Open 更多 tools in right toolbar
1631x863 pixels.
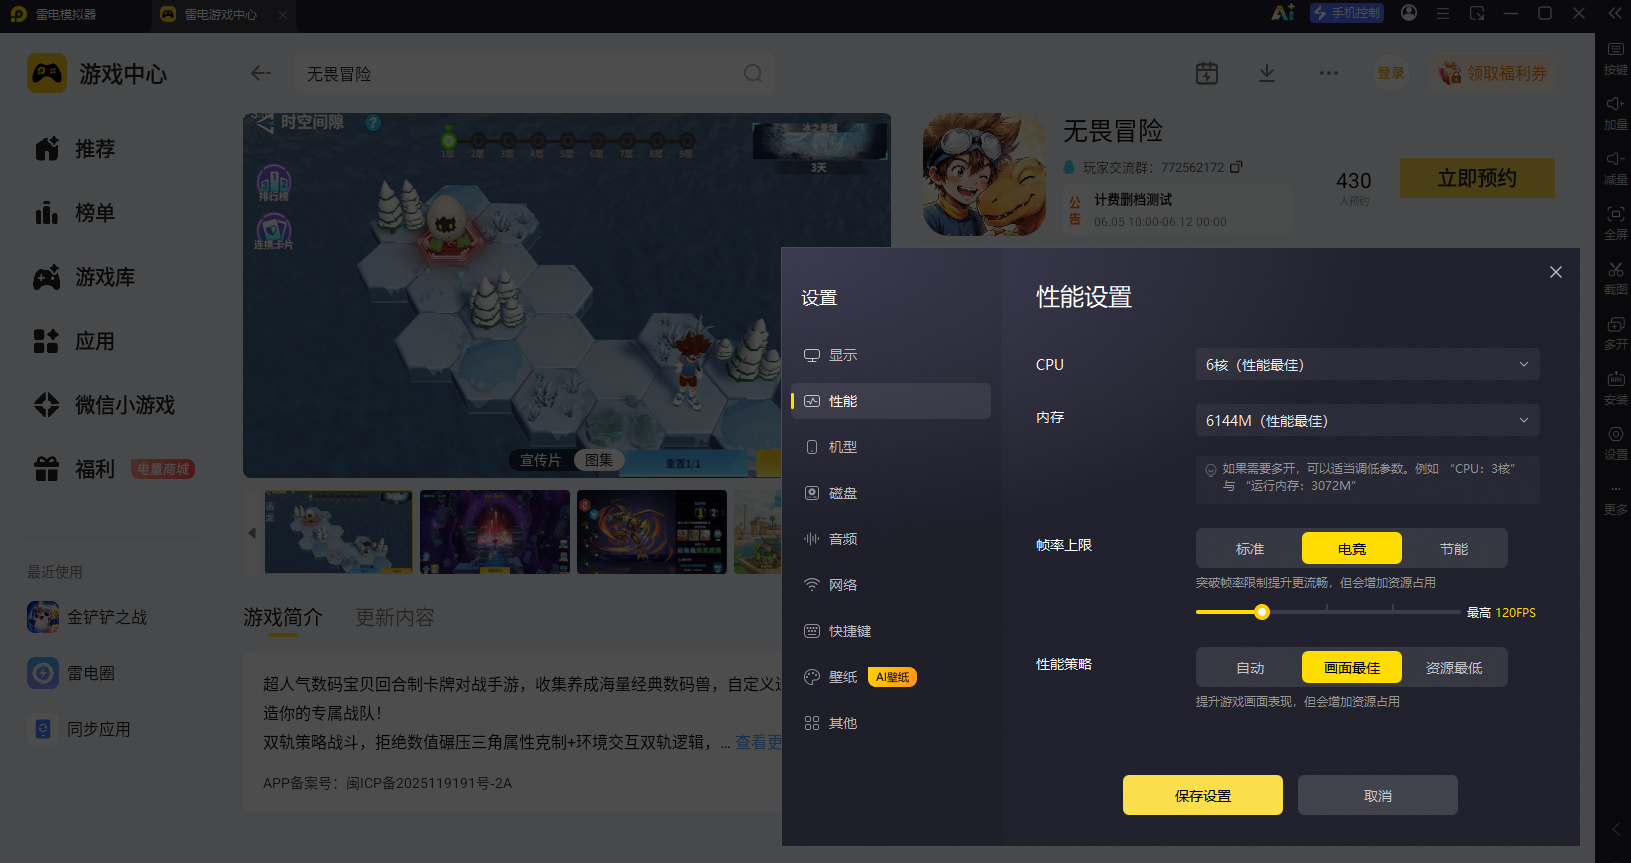[x=1616, y=499]
